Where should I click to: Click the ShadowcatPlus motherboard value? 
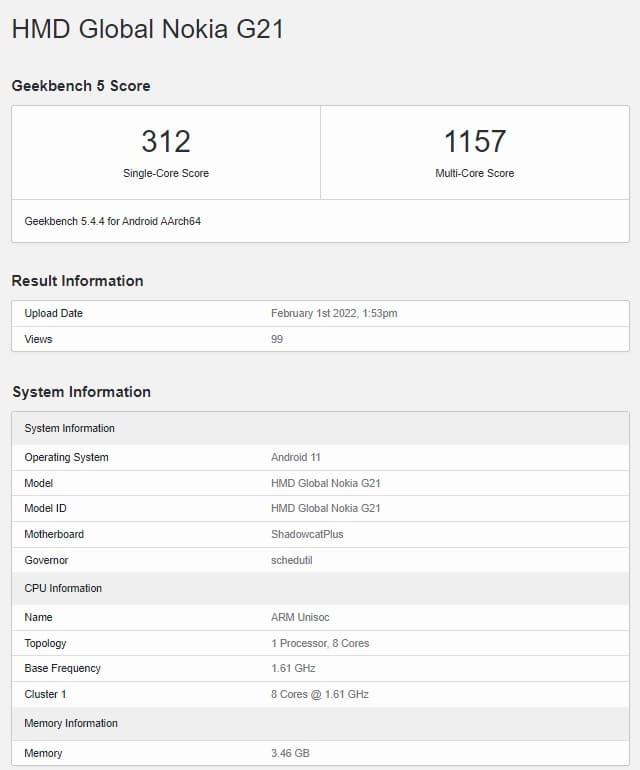click(307, 534)
